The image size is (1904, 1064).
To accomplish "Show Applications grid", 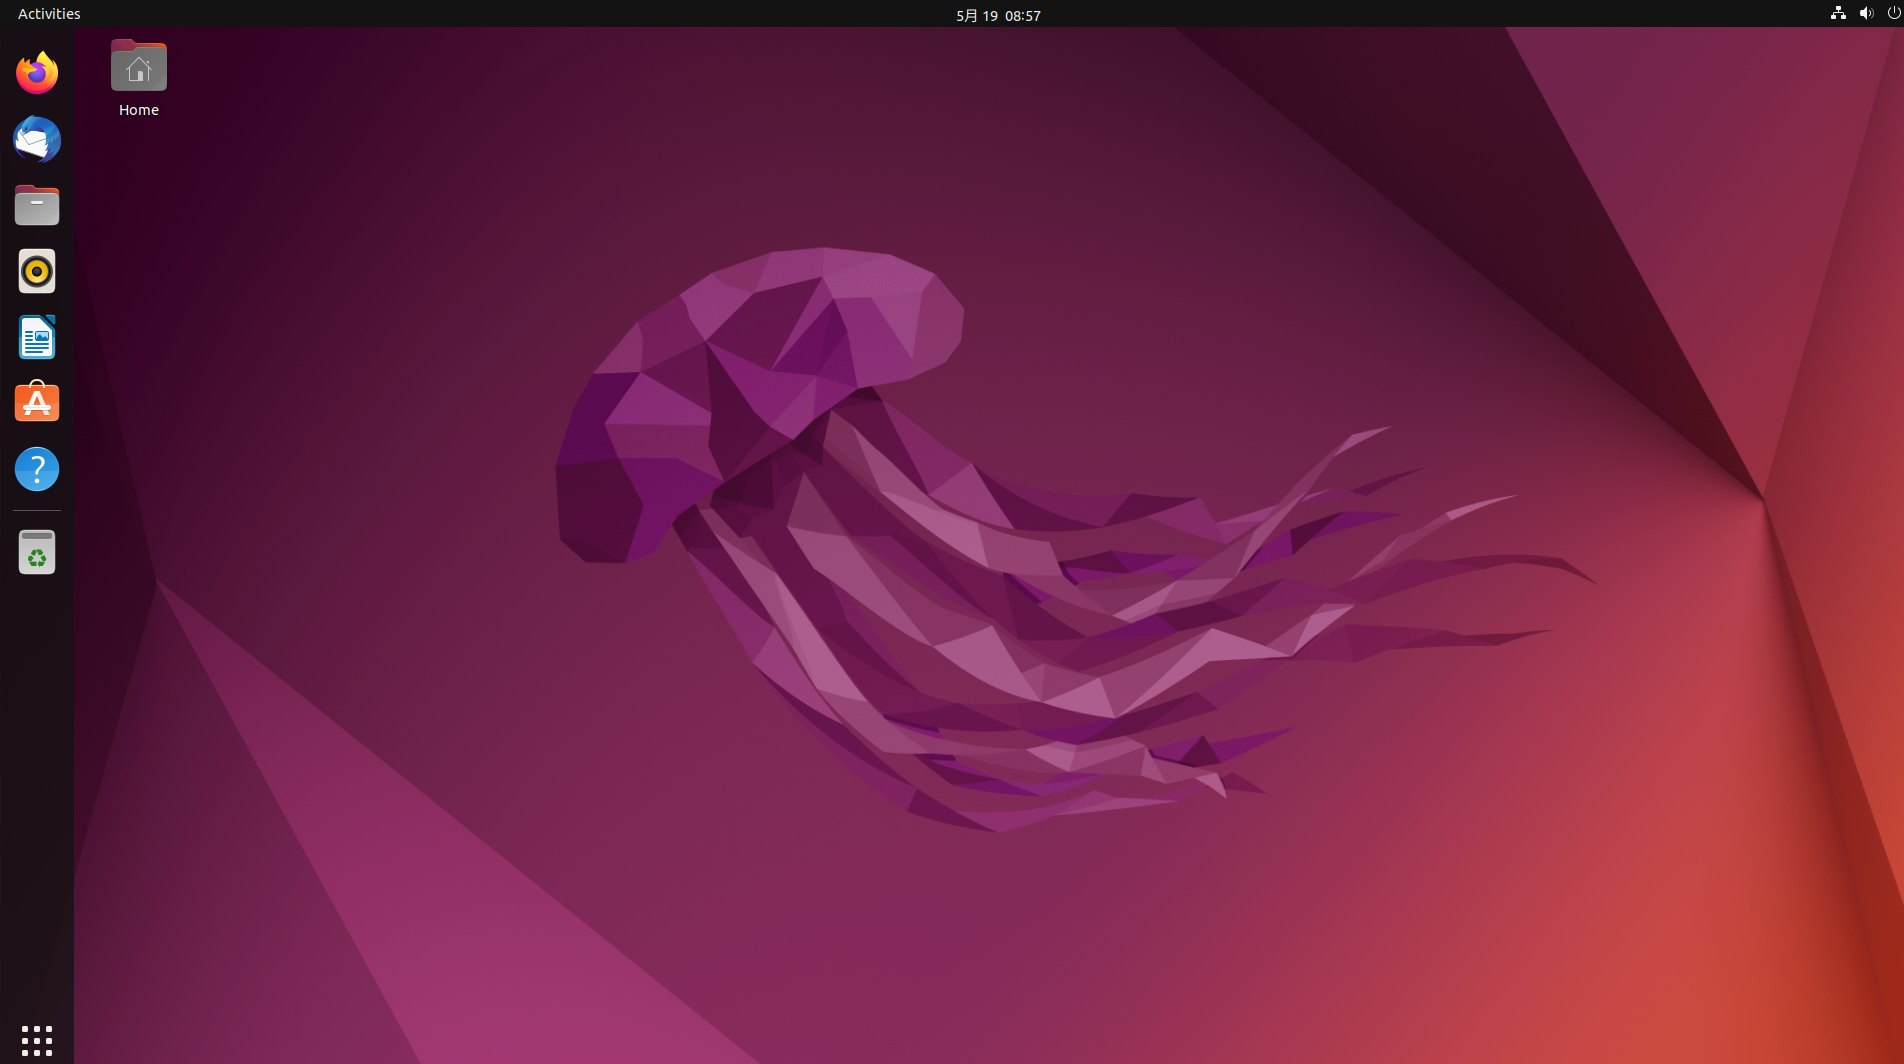I will (x=37, y=1039).
